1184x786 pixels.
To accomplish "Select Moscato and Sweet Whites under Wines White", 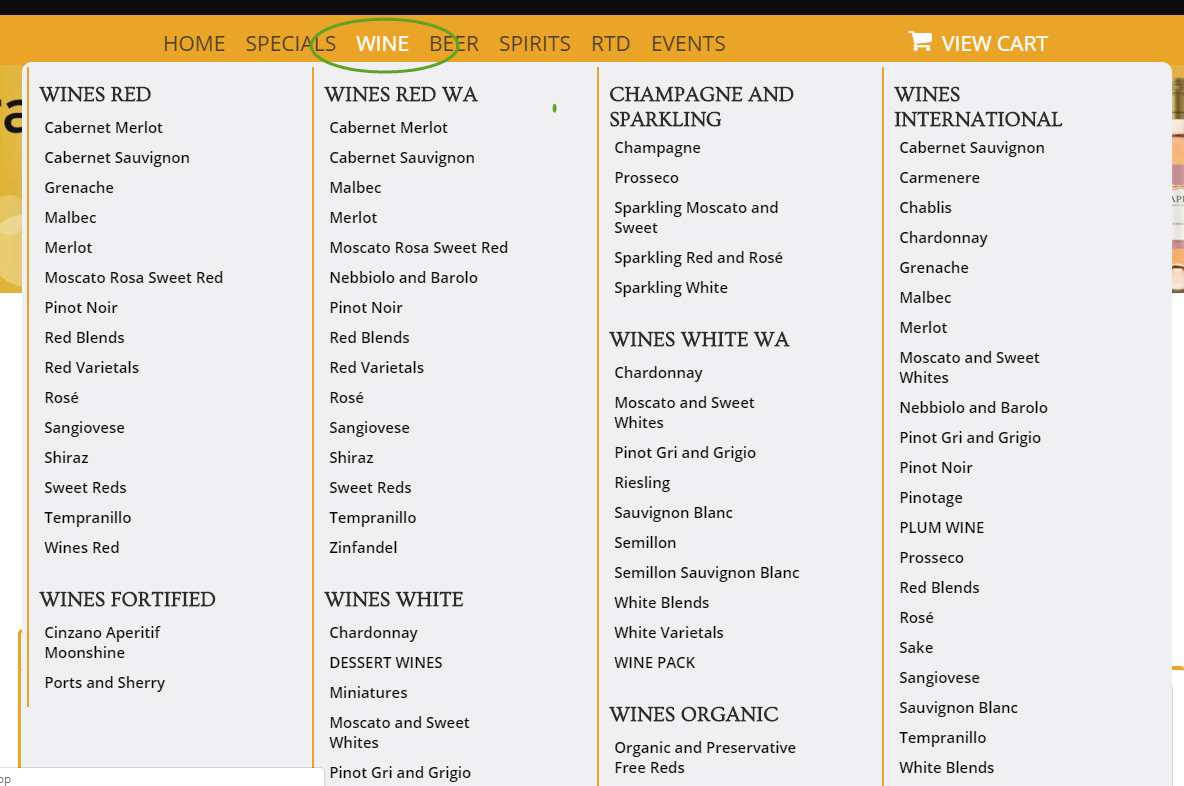I will click(x=399, y=732).
